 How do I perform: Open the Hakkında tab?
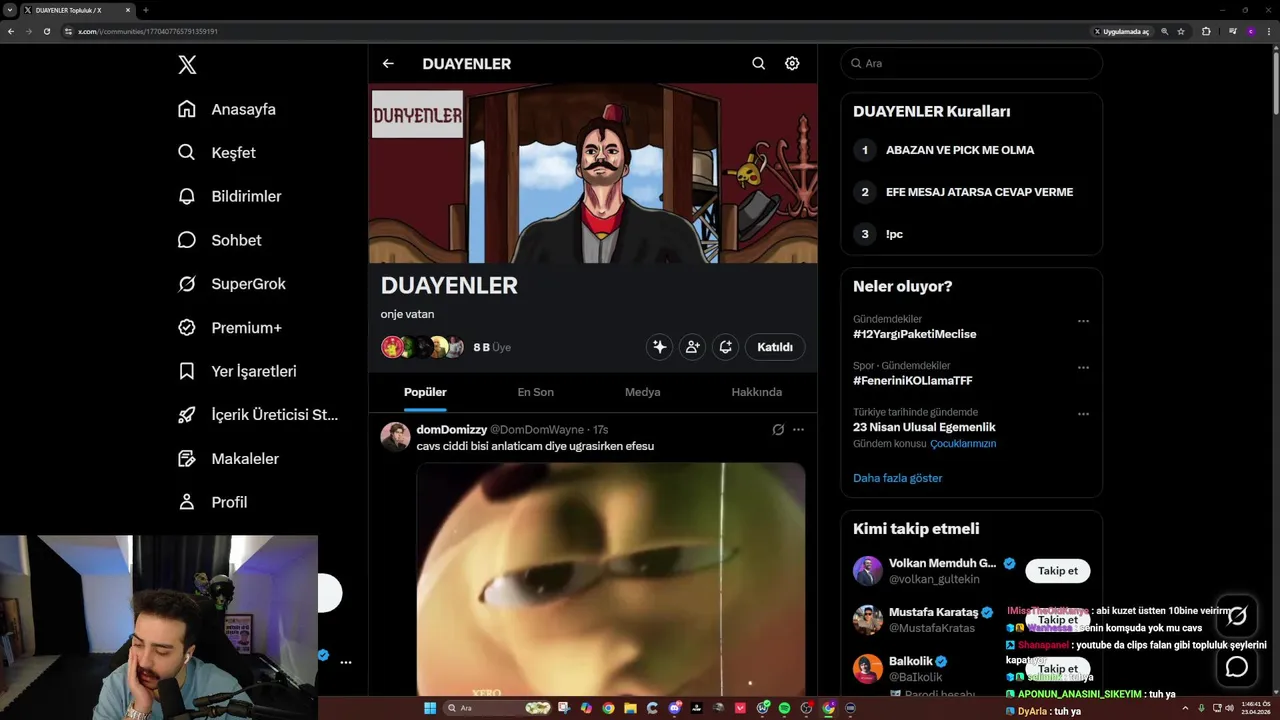757,392
